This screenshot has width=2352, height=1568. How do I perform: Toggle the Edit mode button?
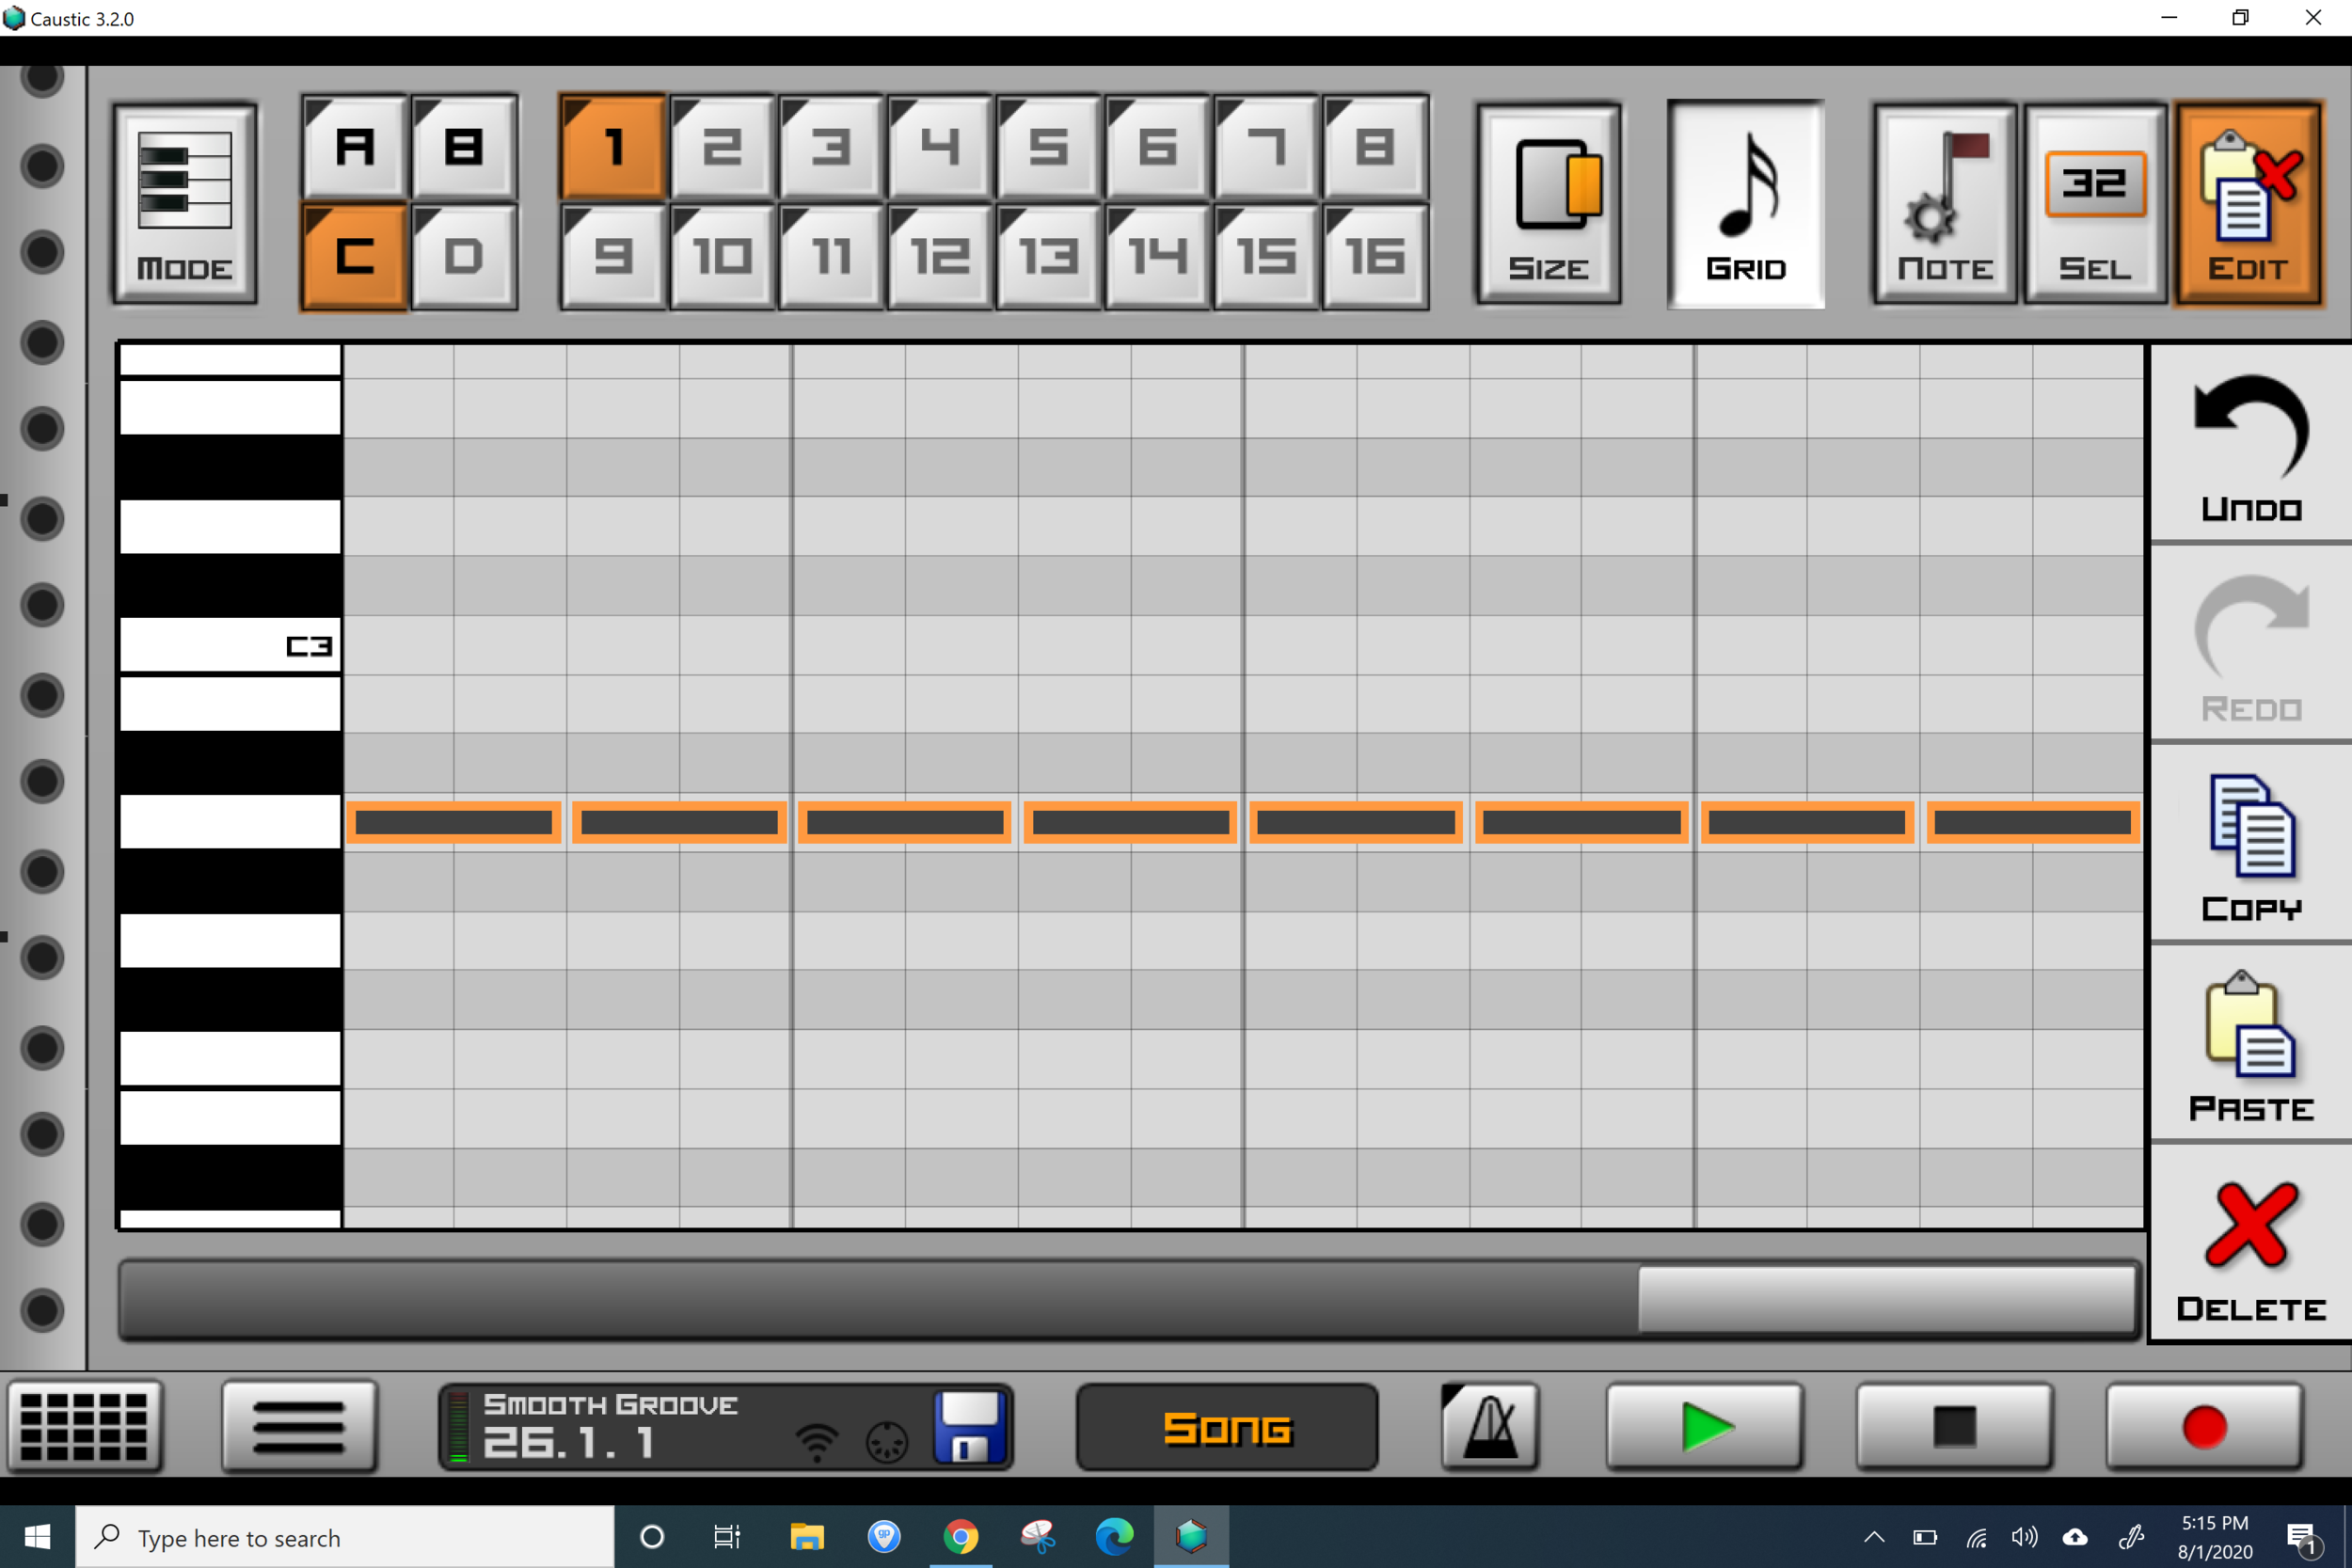tap(2247, 203)
